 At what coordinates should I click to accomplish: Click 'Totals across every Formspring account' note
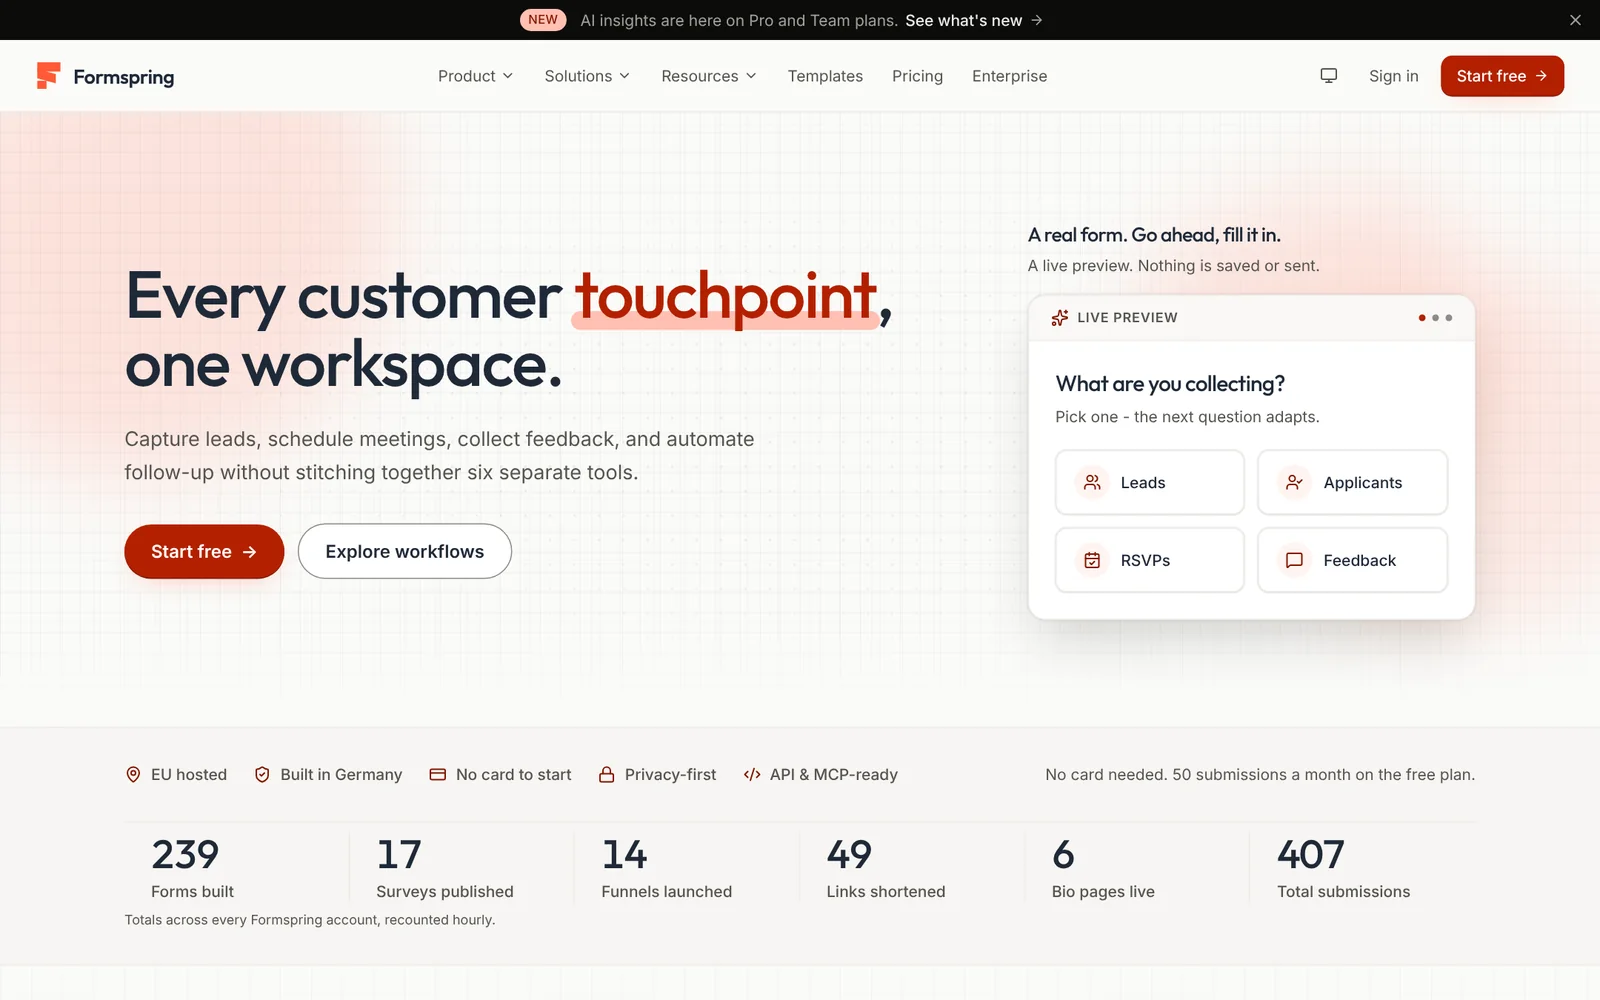click(x=310, y=920)
